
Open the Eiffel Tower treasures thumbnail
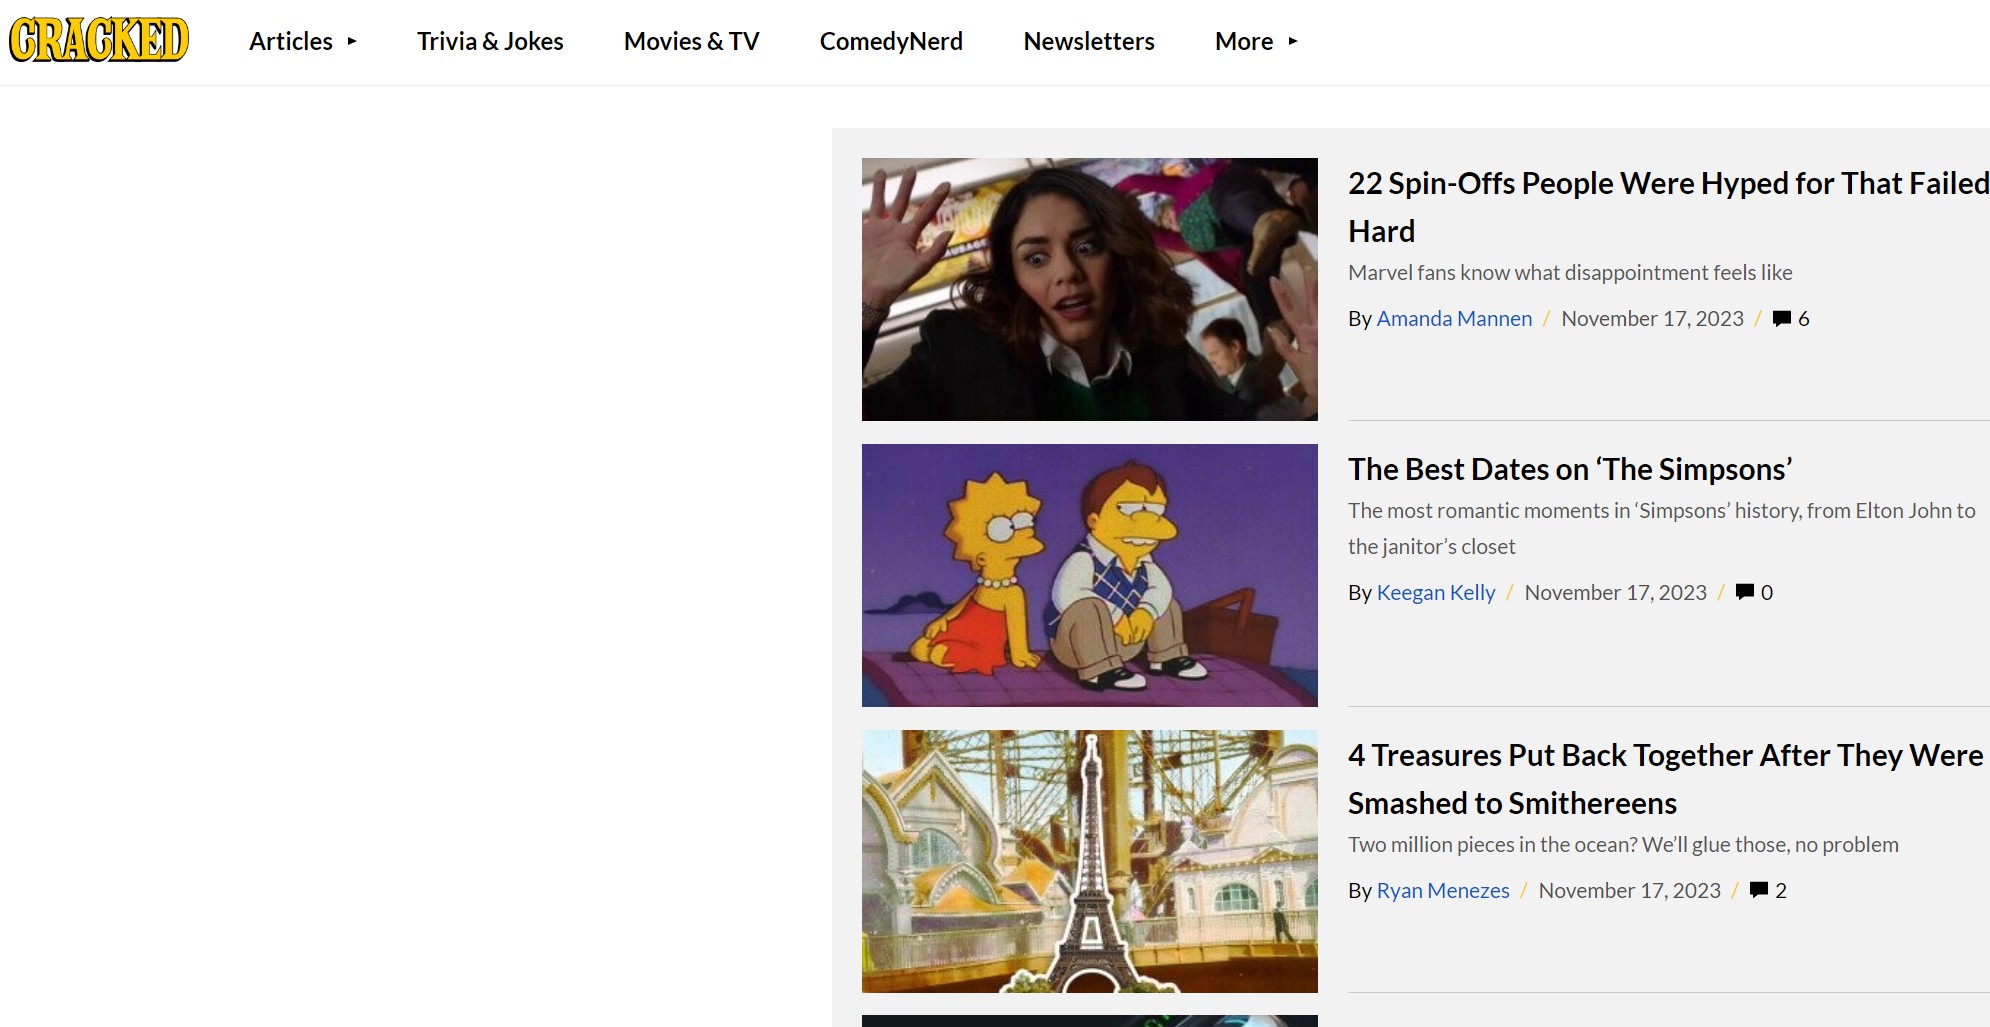[x=1090, y=861]
